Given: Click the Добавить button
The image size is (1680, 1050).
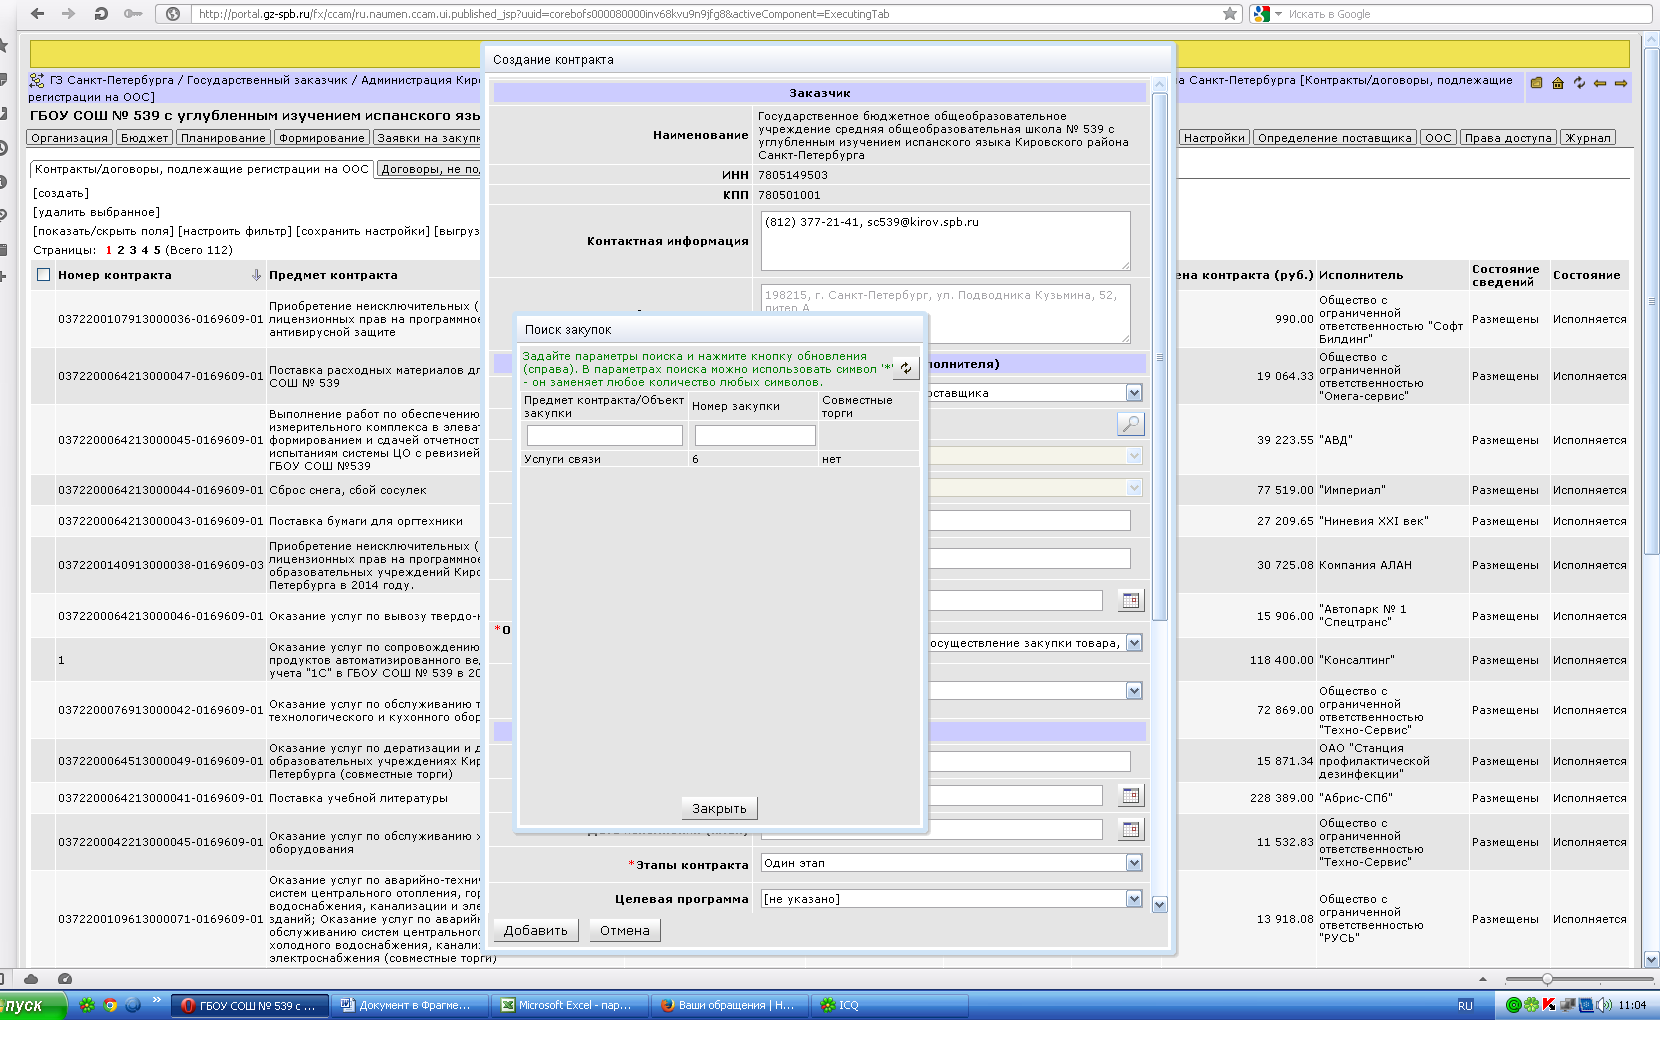Looking at the screenshot, I should [x=535, y=930].
